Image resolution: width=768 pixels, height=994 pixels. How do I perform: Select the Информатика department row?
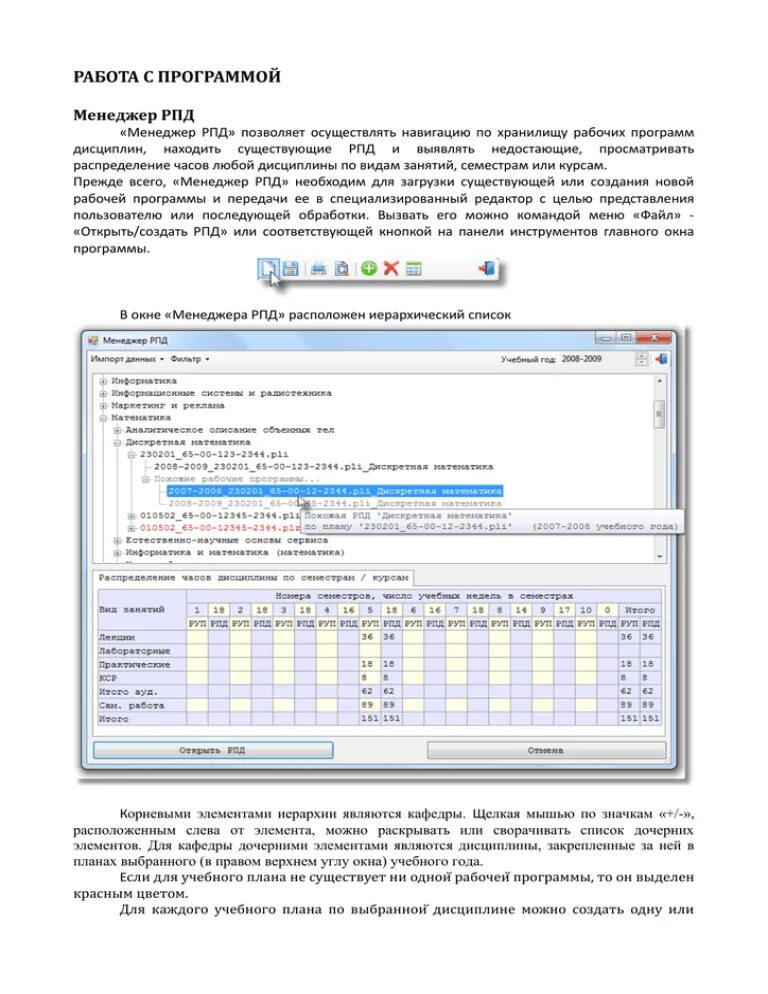(x=144, y=381)
